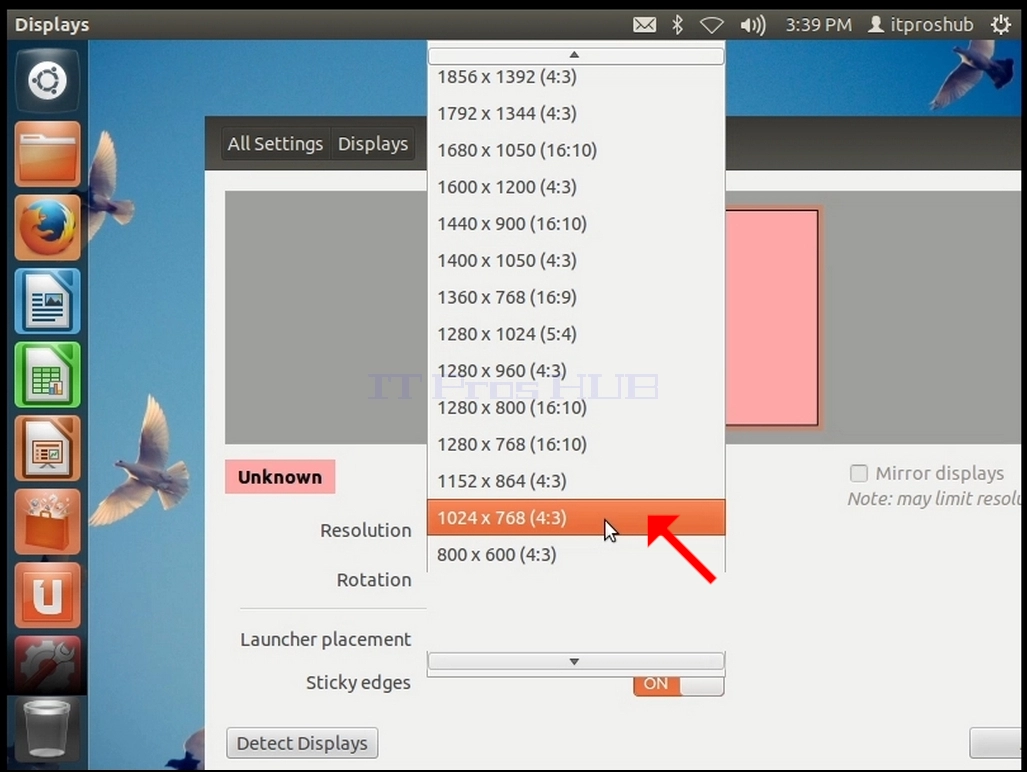Screen dimensions: 1027x772
Task: Select 1280 x 800 (16:10) option
Action: [576, 407]
